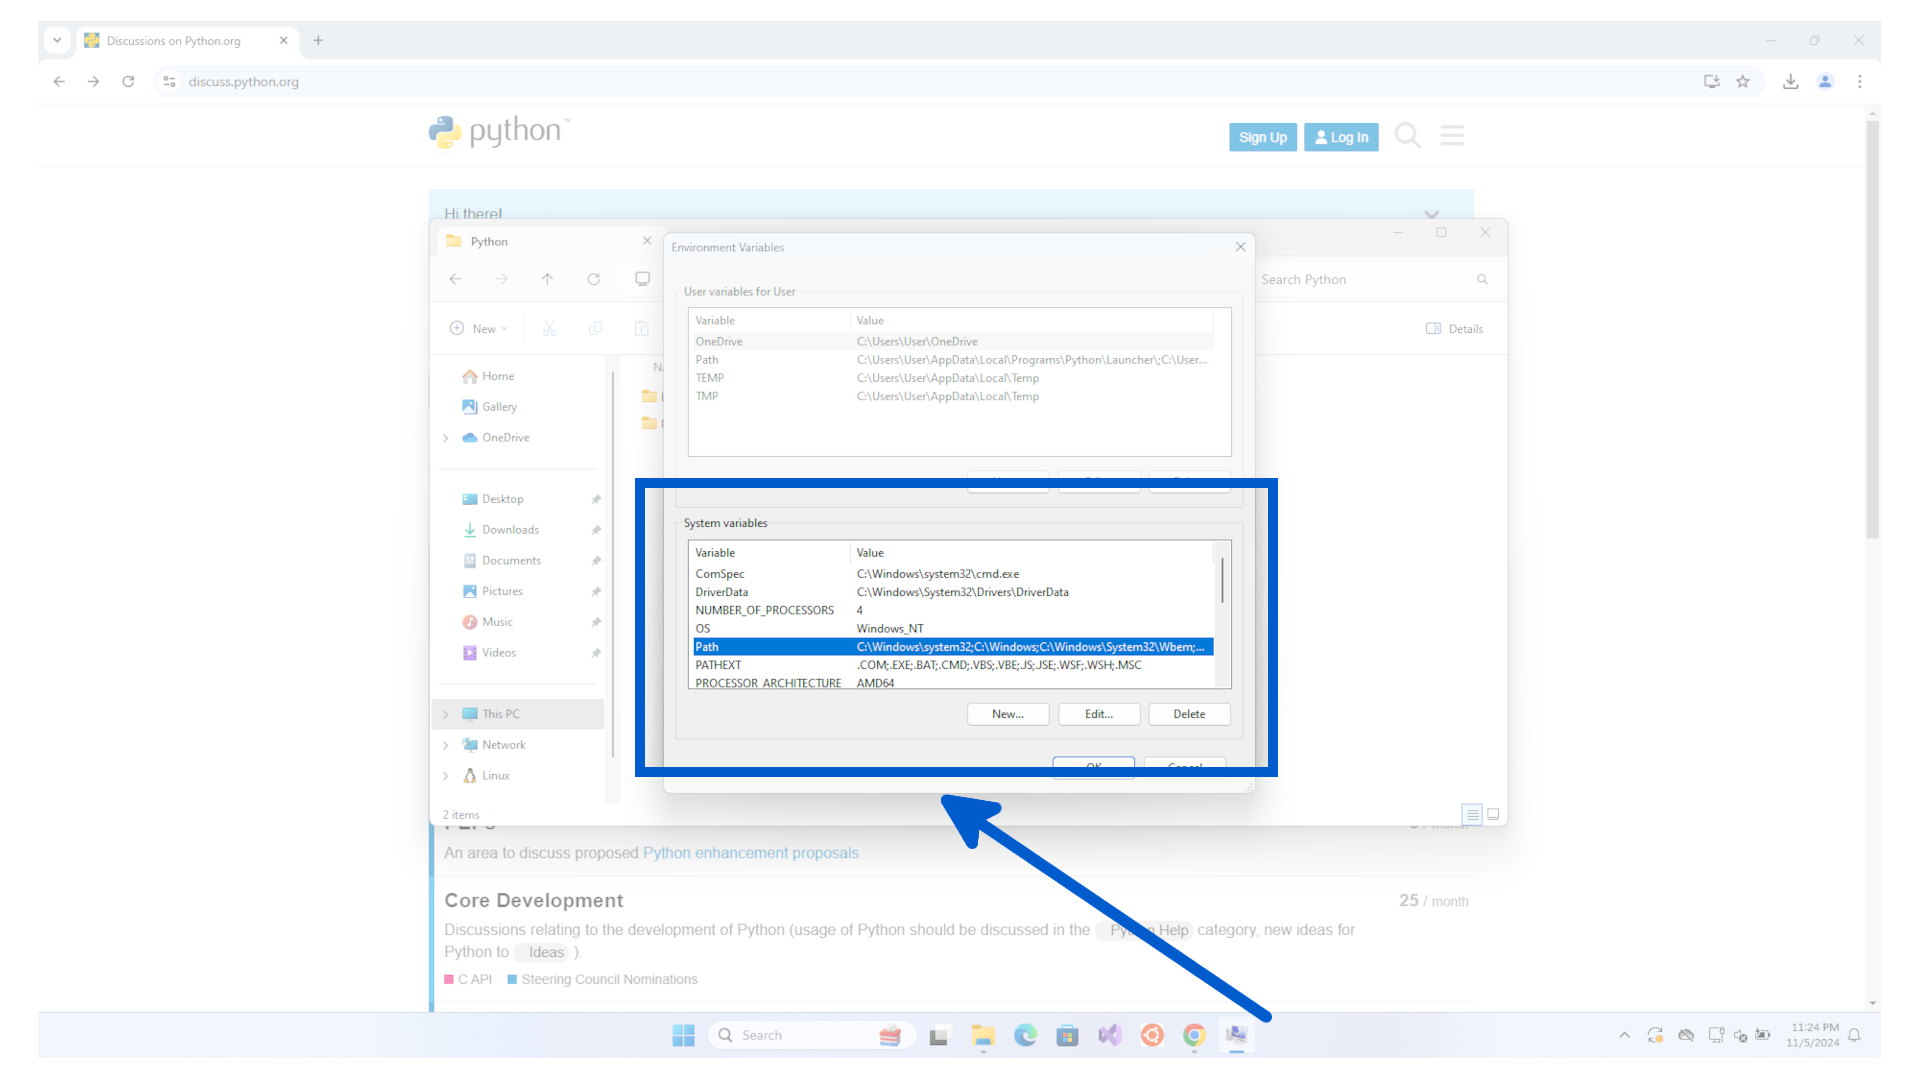Open the Chrome downloads icon
This screenshot has height=1080, width=1920.
pos(1790,82)
